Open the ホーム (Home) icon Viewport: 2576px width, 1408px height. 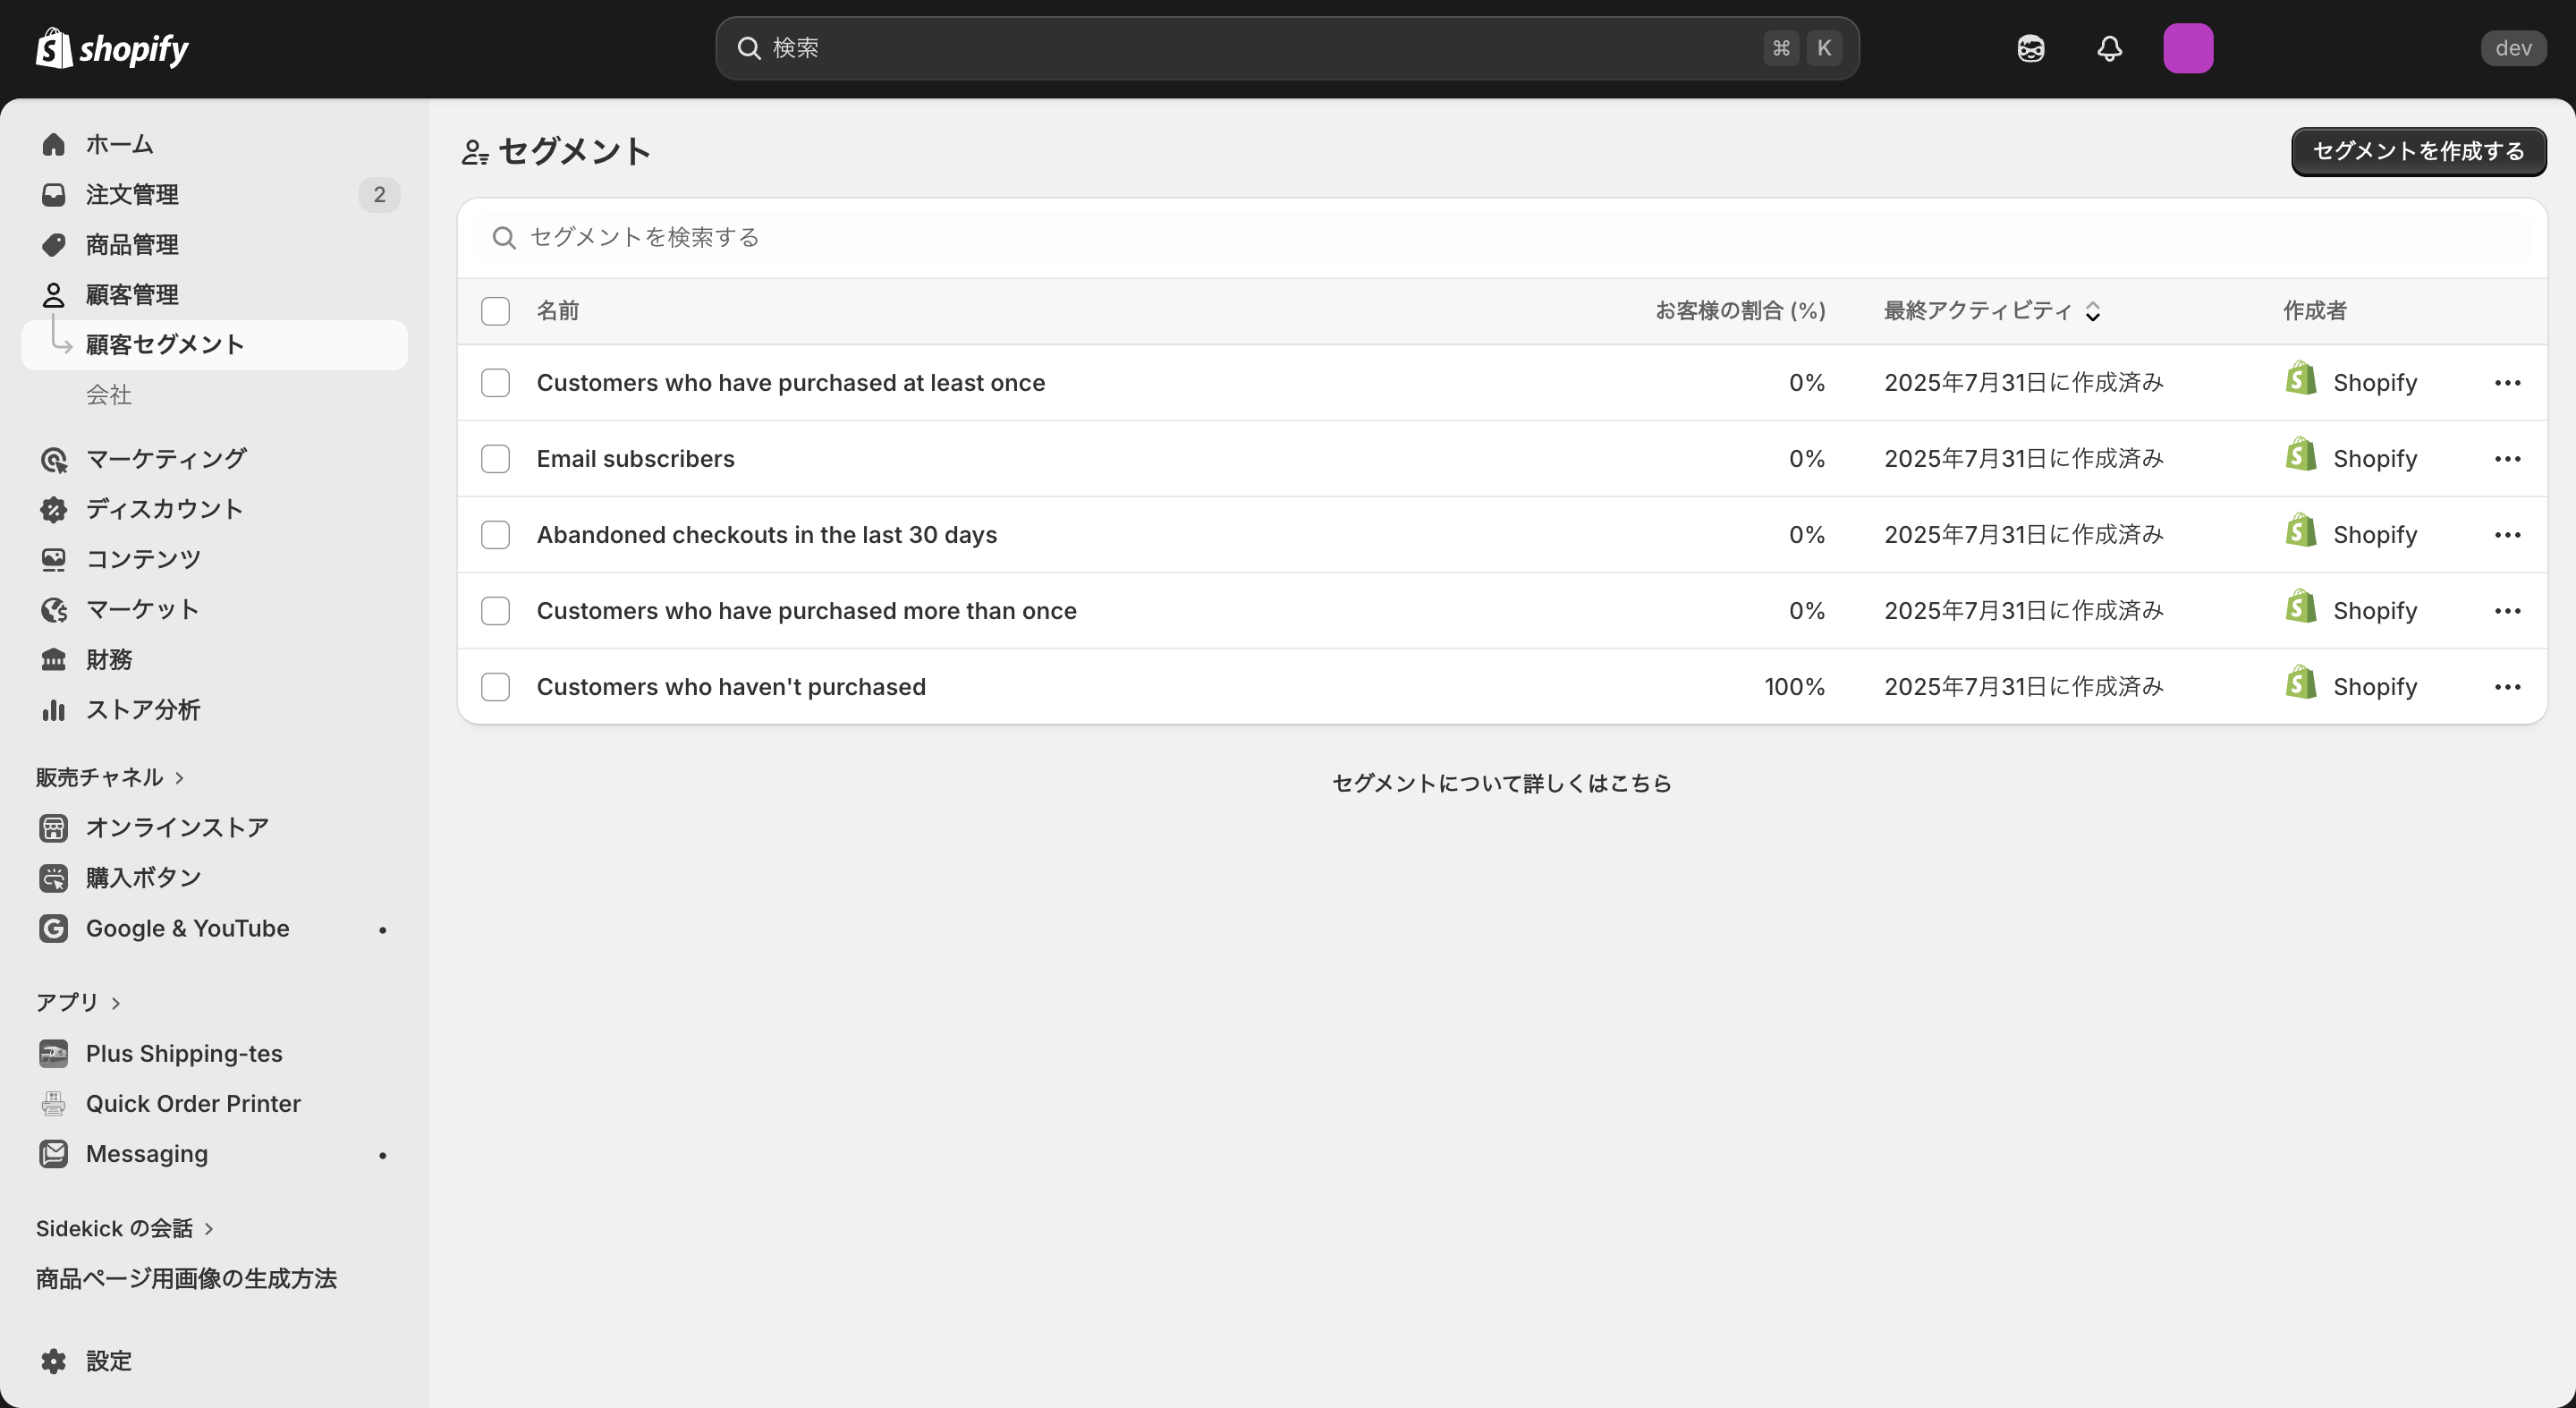pos(53,143)
